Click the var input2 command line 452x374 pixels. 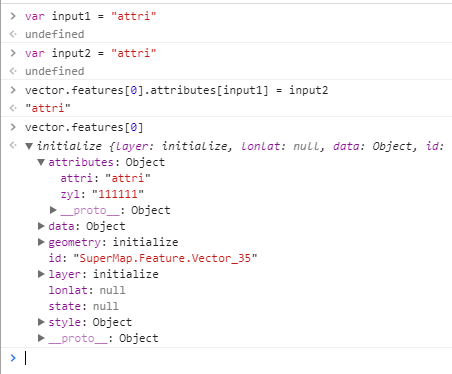[x=91, y=53]
